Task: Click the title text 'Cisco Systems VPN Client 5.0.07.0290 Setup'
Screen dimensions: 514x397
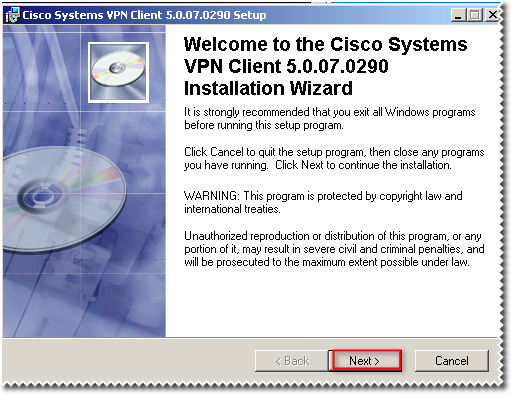Action: click(x=144, y=15)
